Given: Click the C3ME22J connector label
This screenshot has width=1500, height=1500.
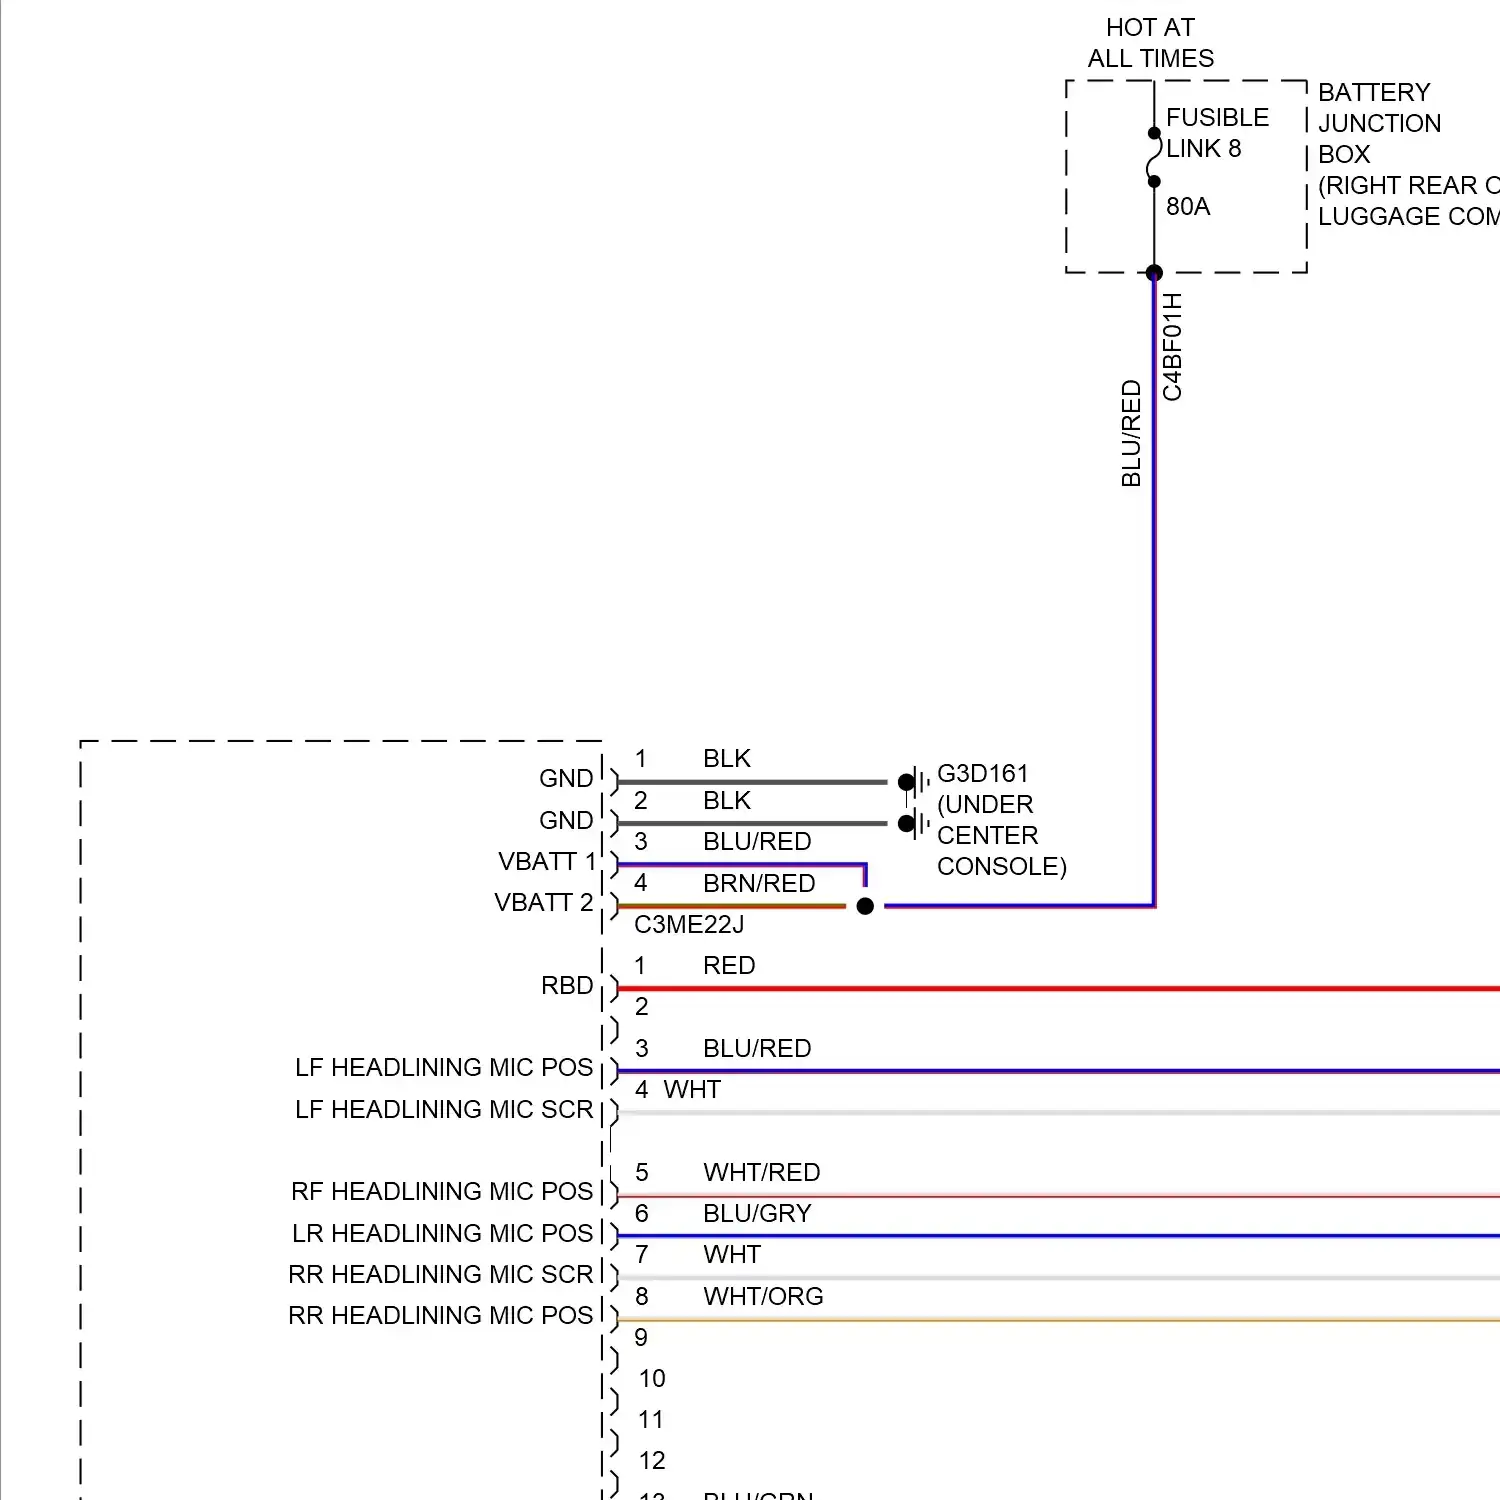Looking at the screenshot, I should [x=689, y=925].
